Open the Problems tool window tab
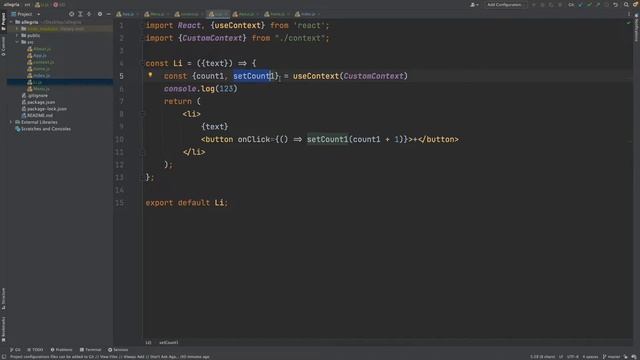 61,350
